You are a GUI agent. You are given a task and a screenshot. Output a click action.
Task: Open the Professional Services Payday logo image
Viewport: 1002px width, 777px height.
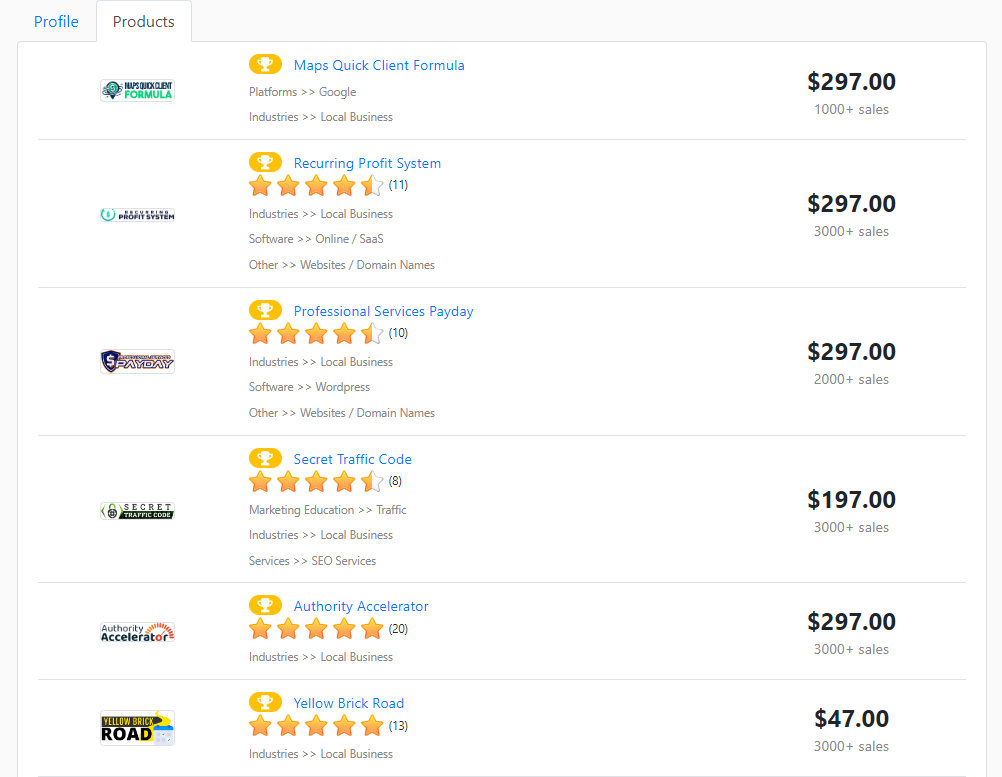coord(138,361)
